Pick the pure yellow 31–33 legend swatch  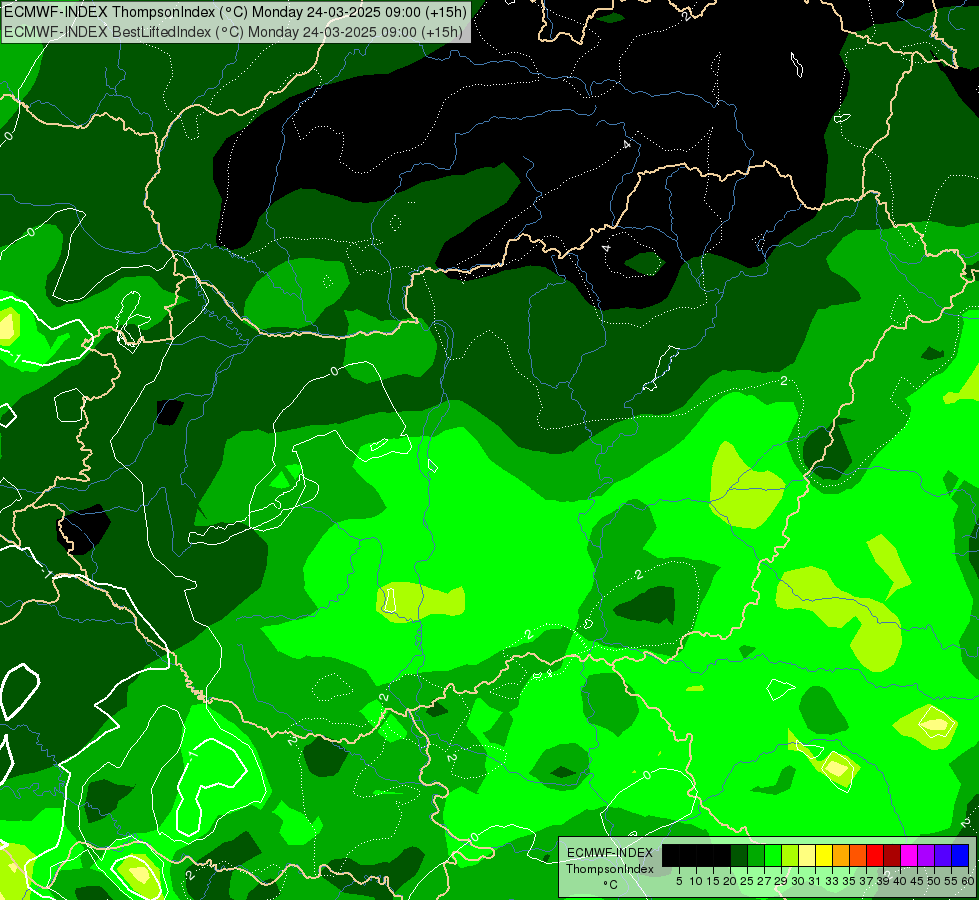point(824,855)
